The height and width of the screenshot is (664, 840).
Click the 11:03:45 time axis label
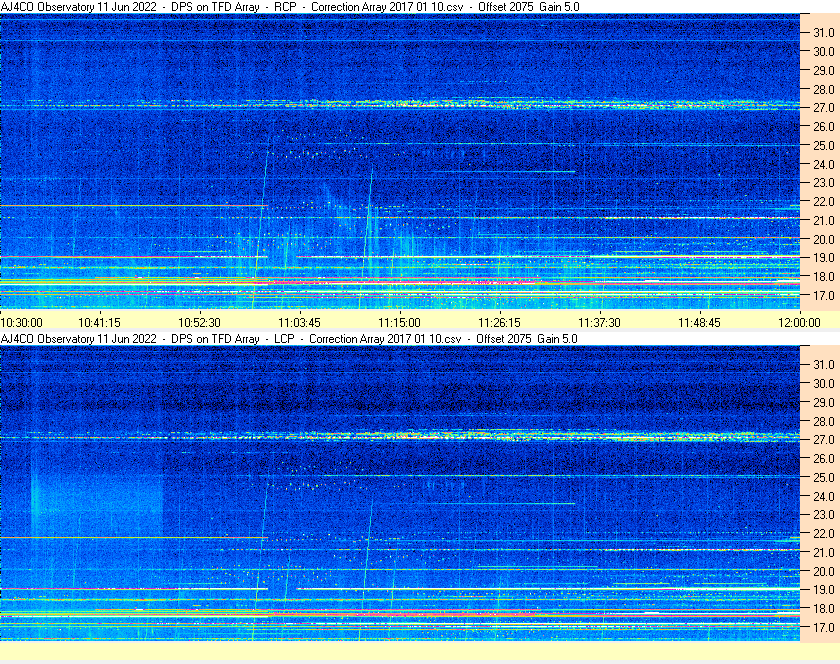pos(299,323)
